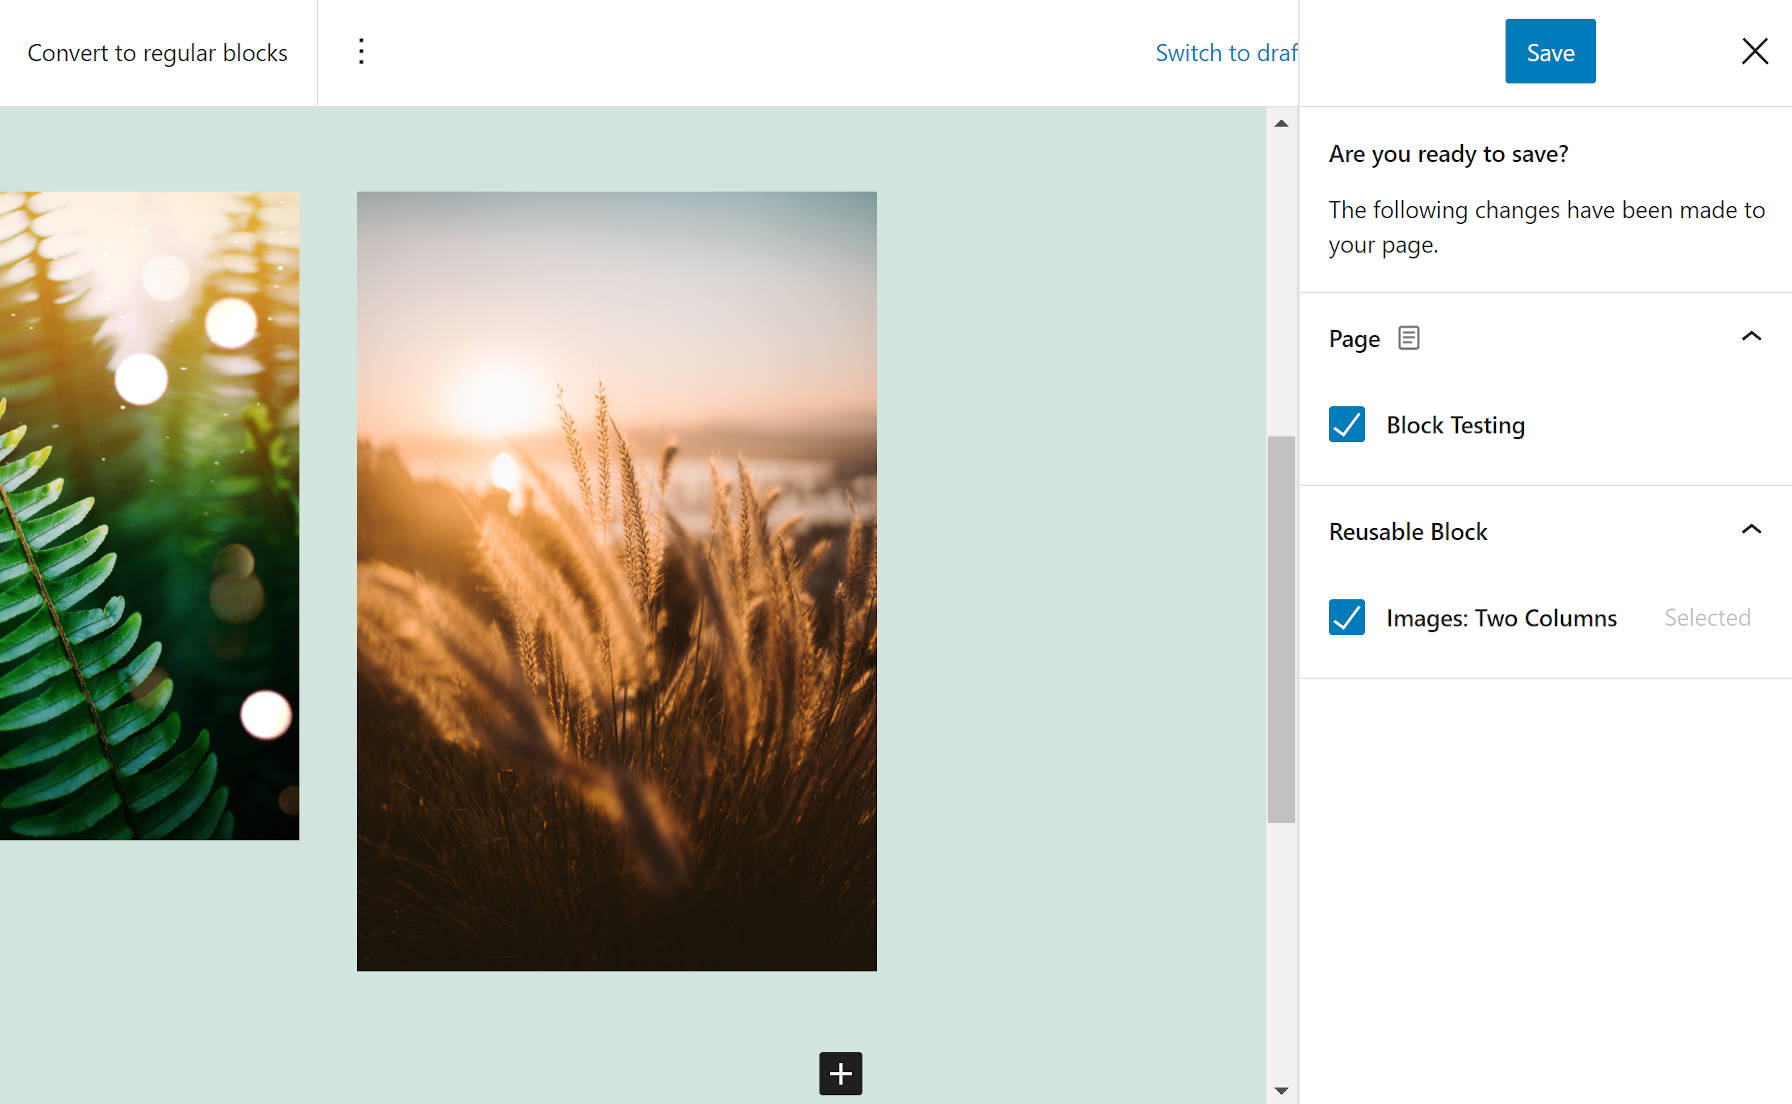
Task: Click the "Block Testing" label text
Action: coord(1454,426)
